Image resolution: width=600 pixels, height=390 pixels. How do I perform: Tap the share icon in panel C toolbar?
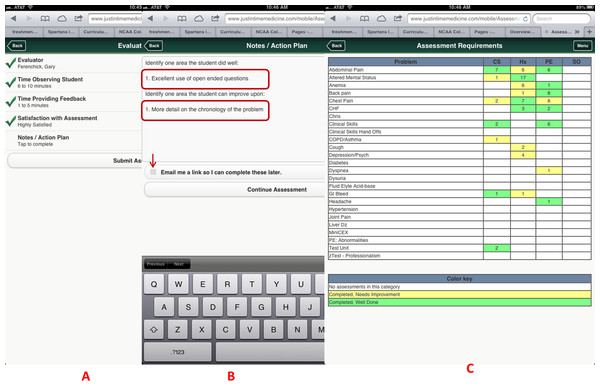(398, 18)
